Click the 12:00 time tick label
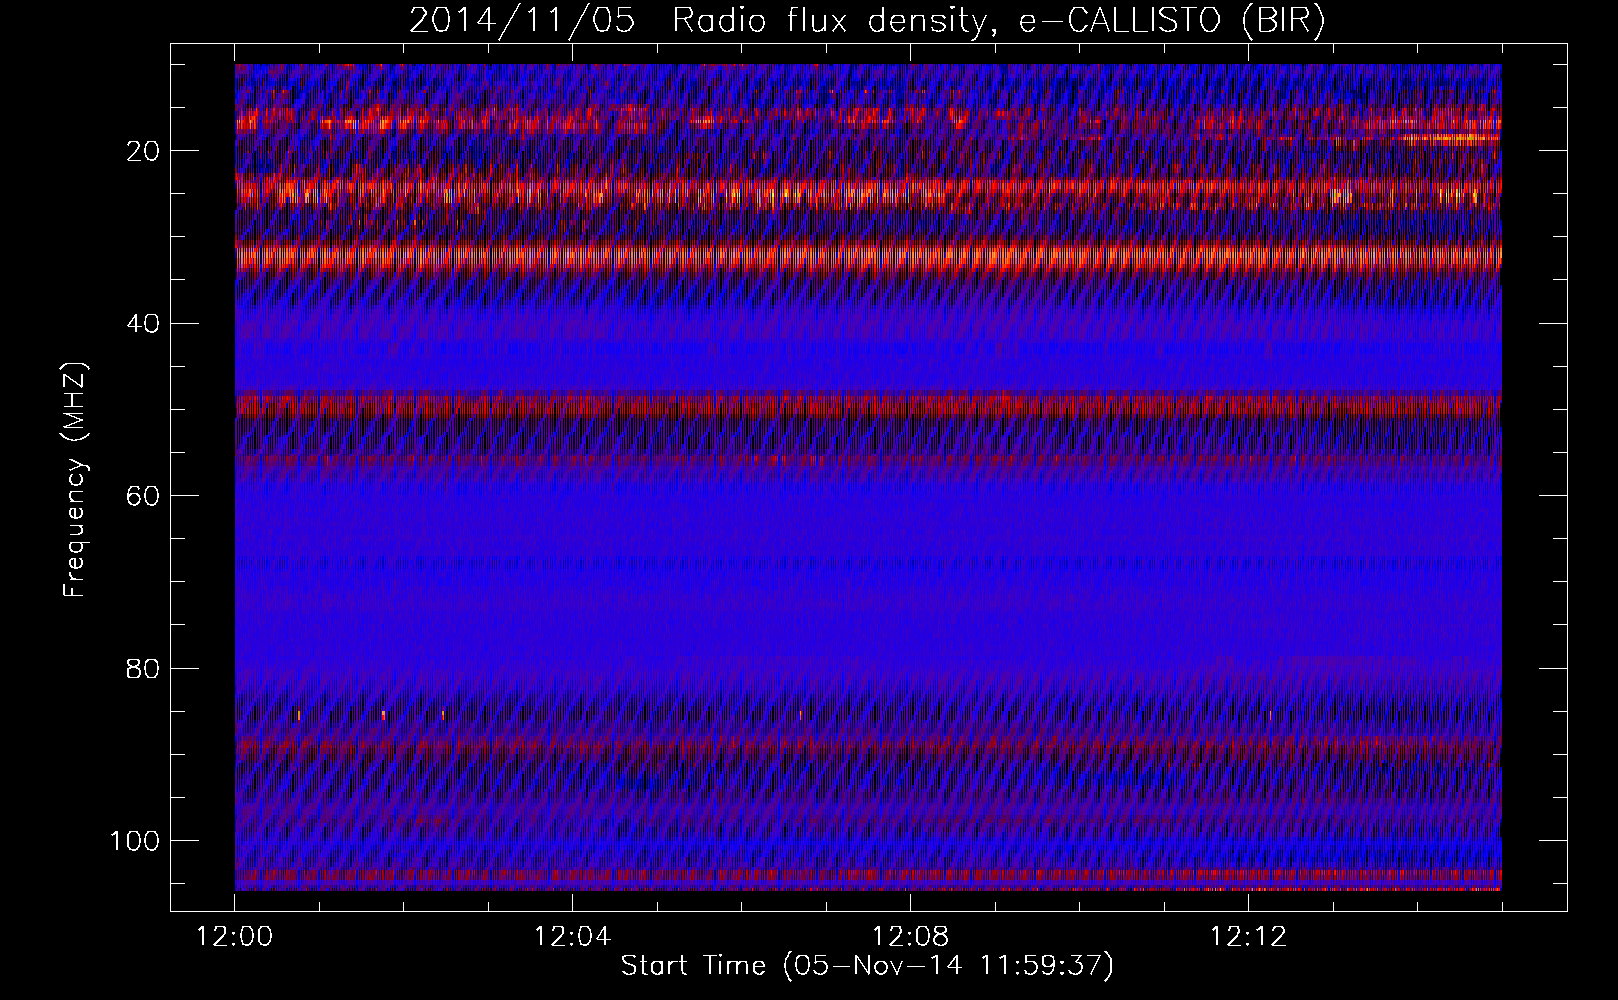 pyautogui.click(x=235, y=938)
